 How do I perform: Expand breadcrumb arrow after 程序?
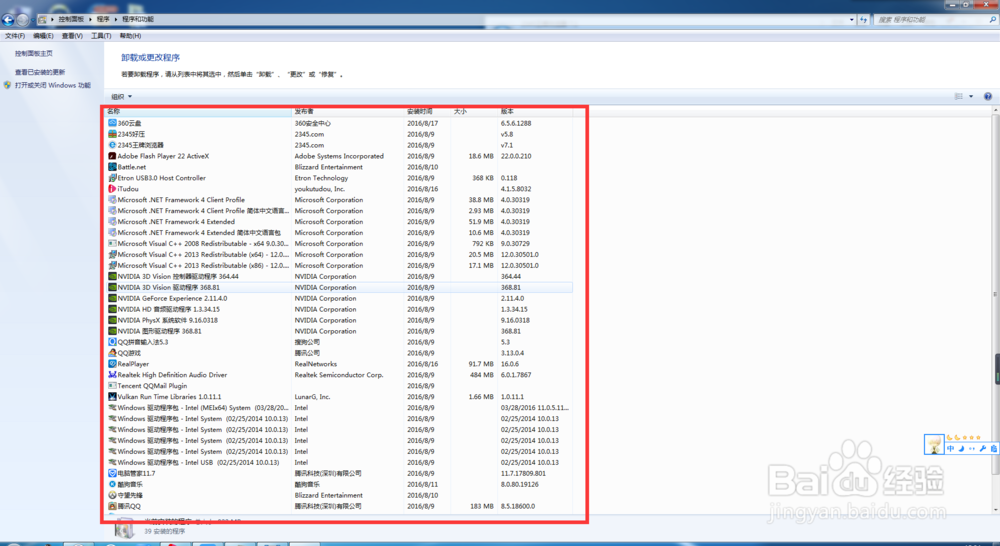coord(115,19)
